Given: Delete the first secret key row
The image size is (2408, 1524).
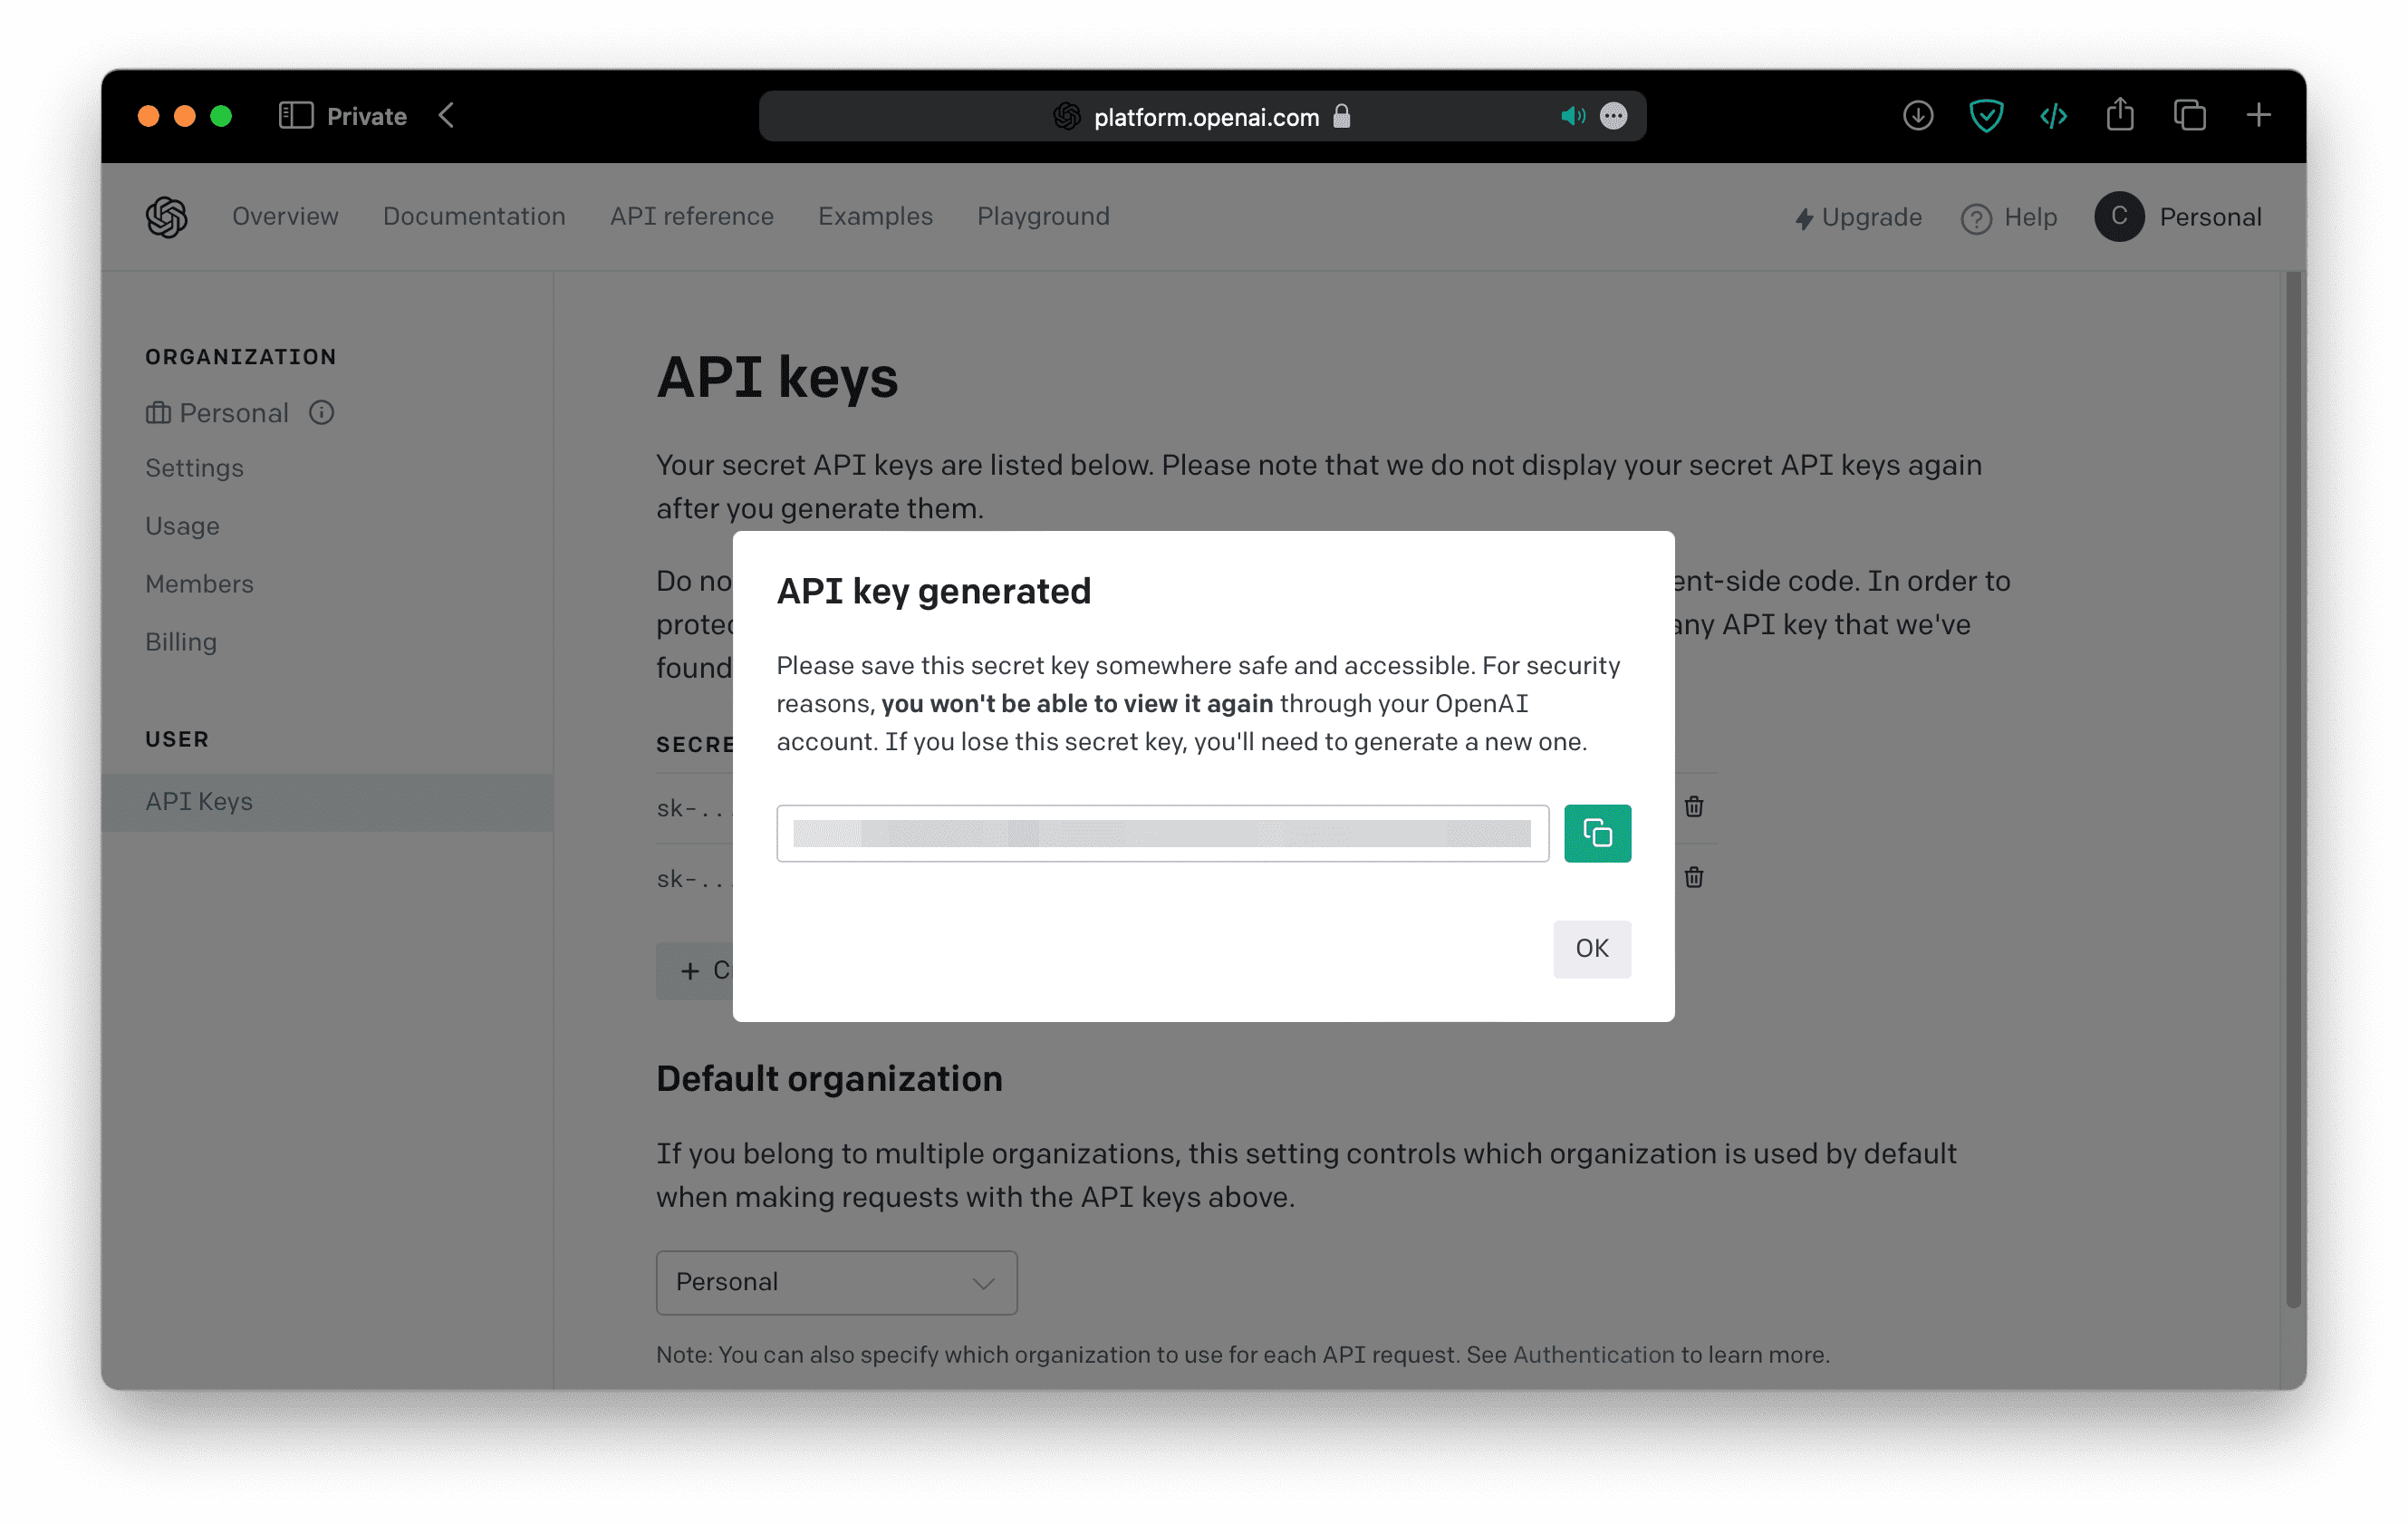Looking at the screenshot, I should click(1693, 807).
